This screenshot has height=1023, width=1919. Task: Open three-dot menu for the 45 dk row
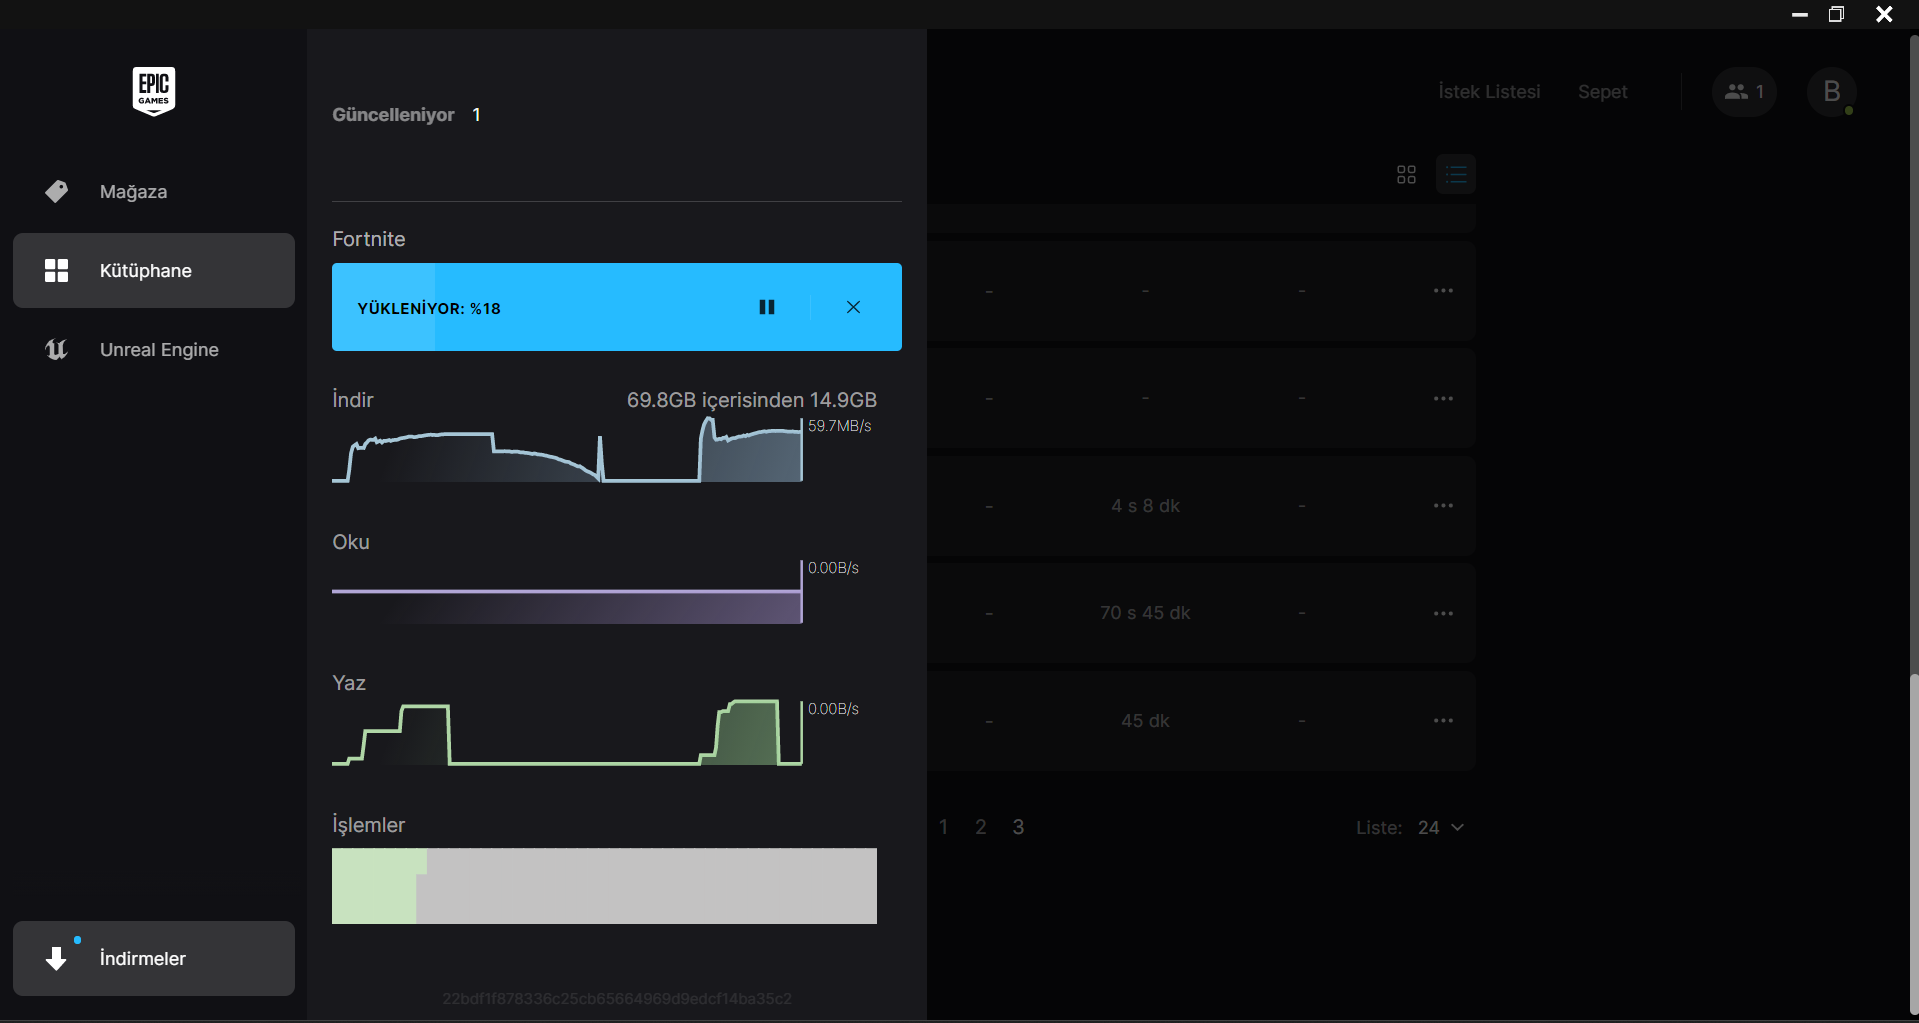point(1443,721)
